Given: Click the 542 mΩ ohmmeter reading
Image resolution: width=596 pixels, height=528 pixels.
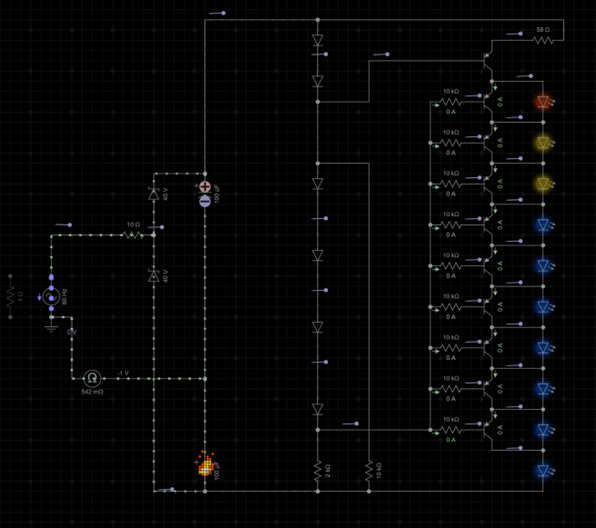Looking at the screenshot, I should click(x=92, y=392).
